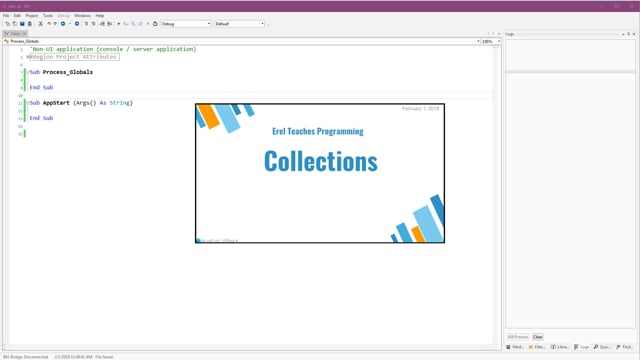Click the blue Navigate Forward icon
Image resolution: width=640 pixels, height=360 pixels.
(x=77, y=24)
